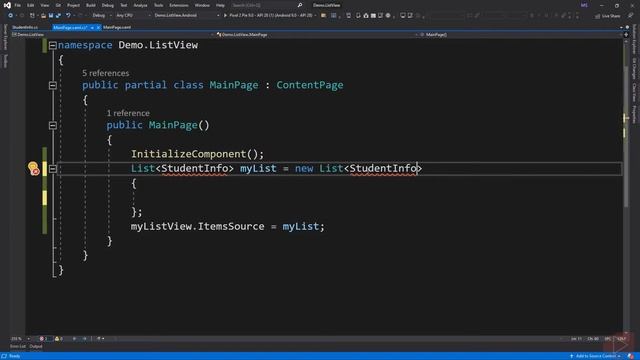Open the Debug configuration dropdown
The height and width of the screenshot is (360, 640).
click(101, 16)
